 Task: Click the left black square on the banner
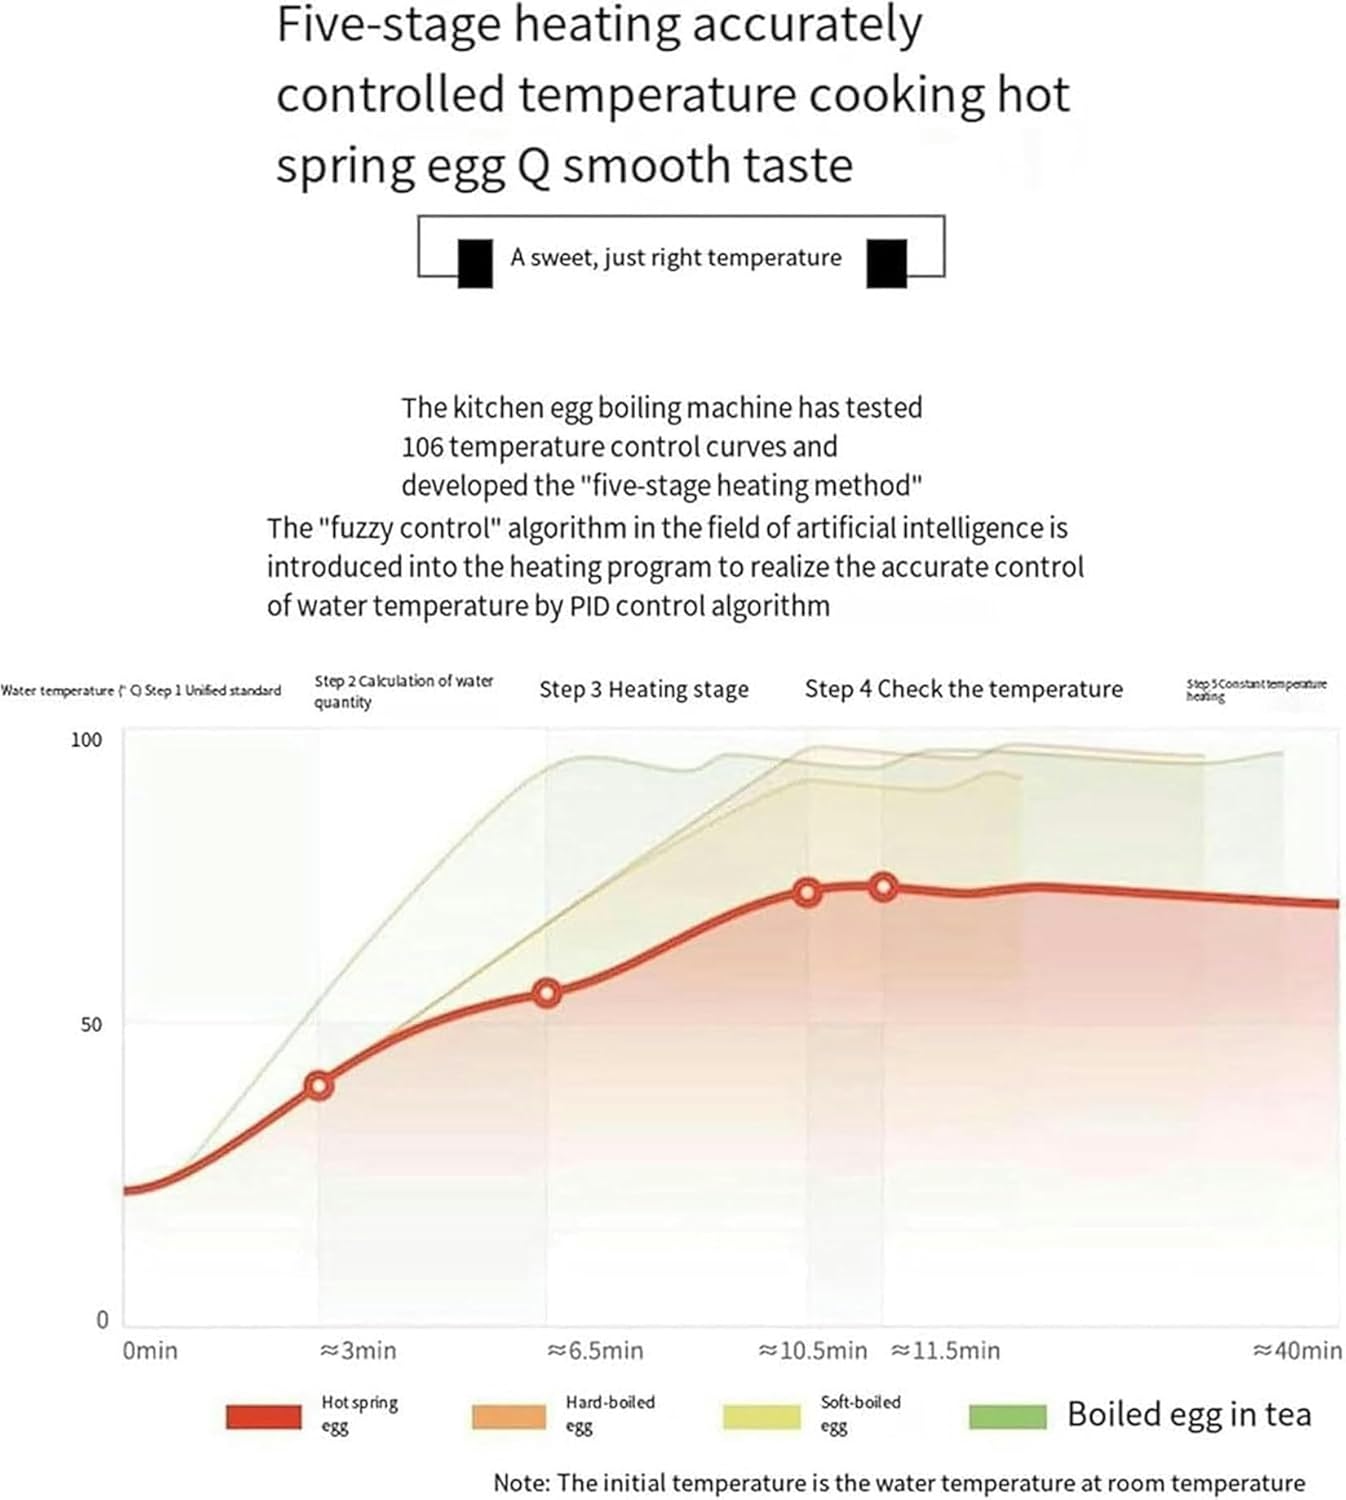click(475, 264)
